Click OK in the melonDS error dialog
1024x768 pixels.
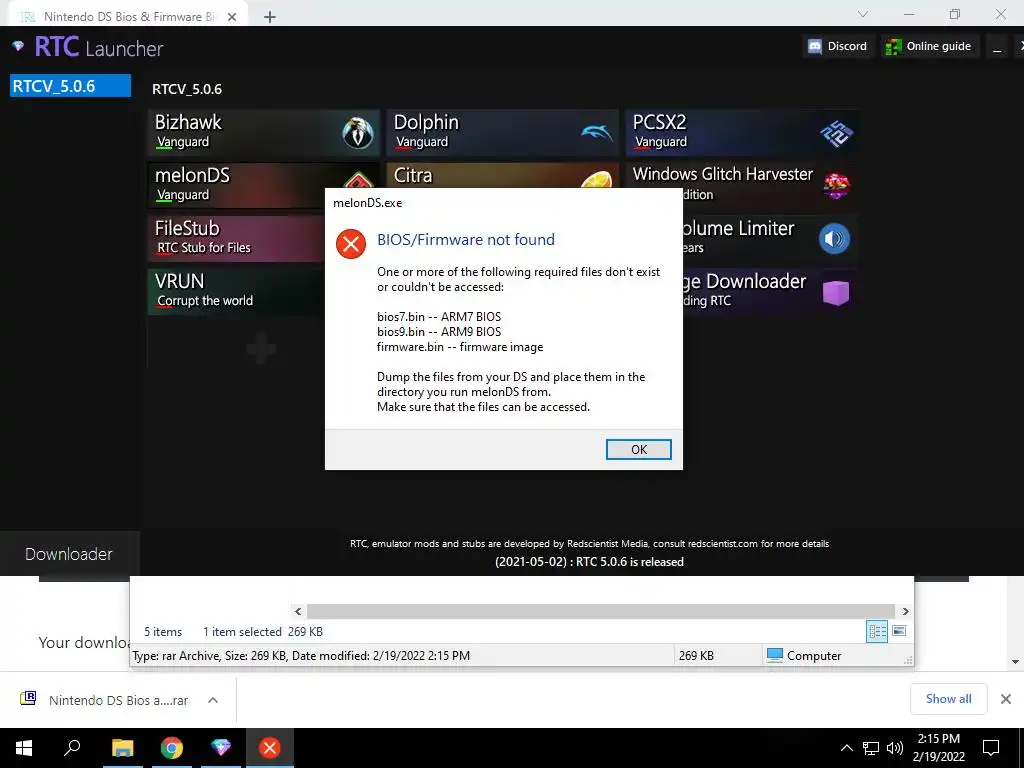(x=638, y=449)
